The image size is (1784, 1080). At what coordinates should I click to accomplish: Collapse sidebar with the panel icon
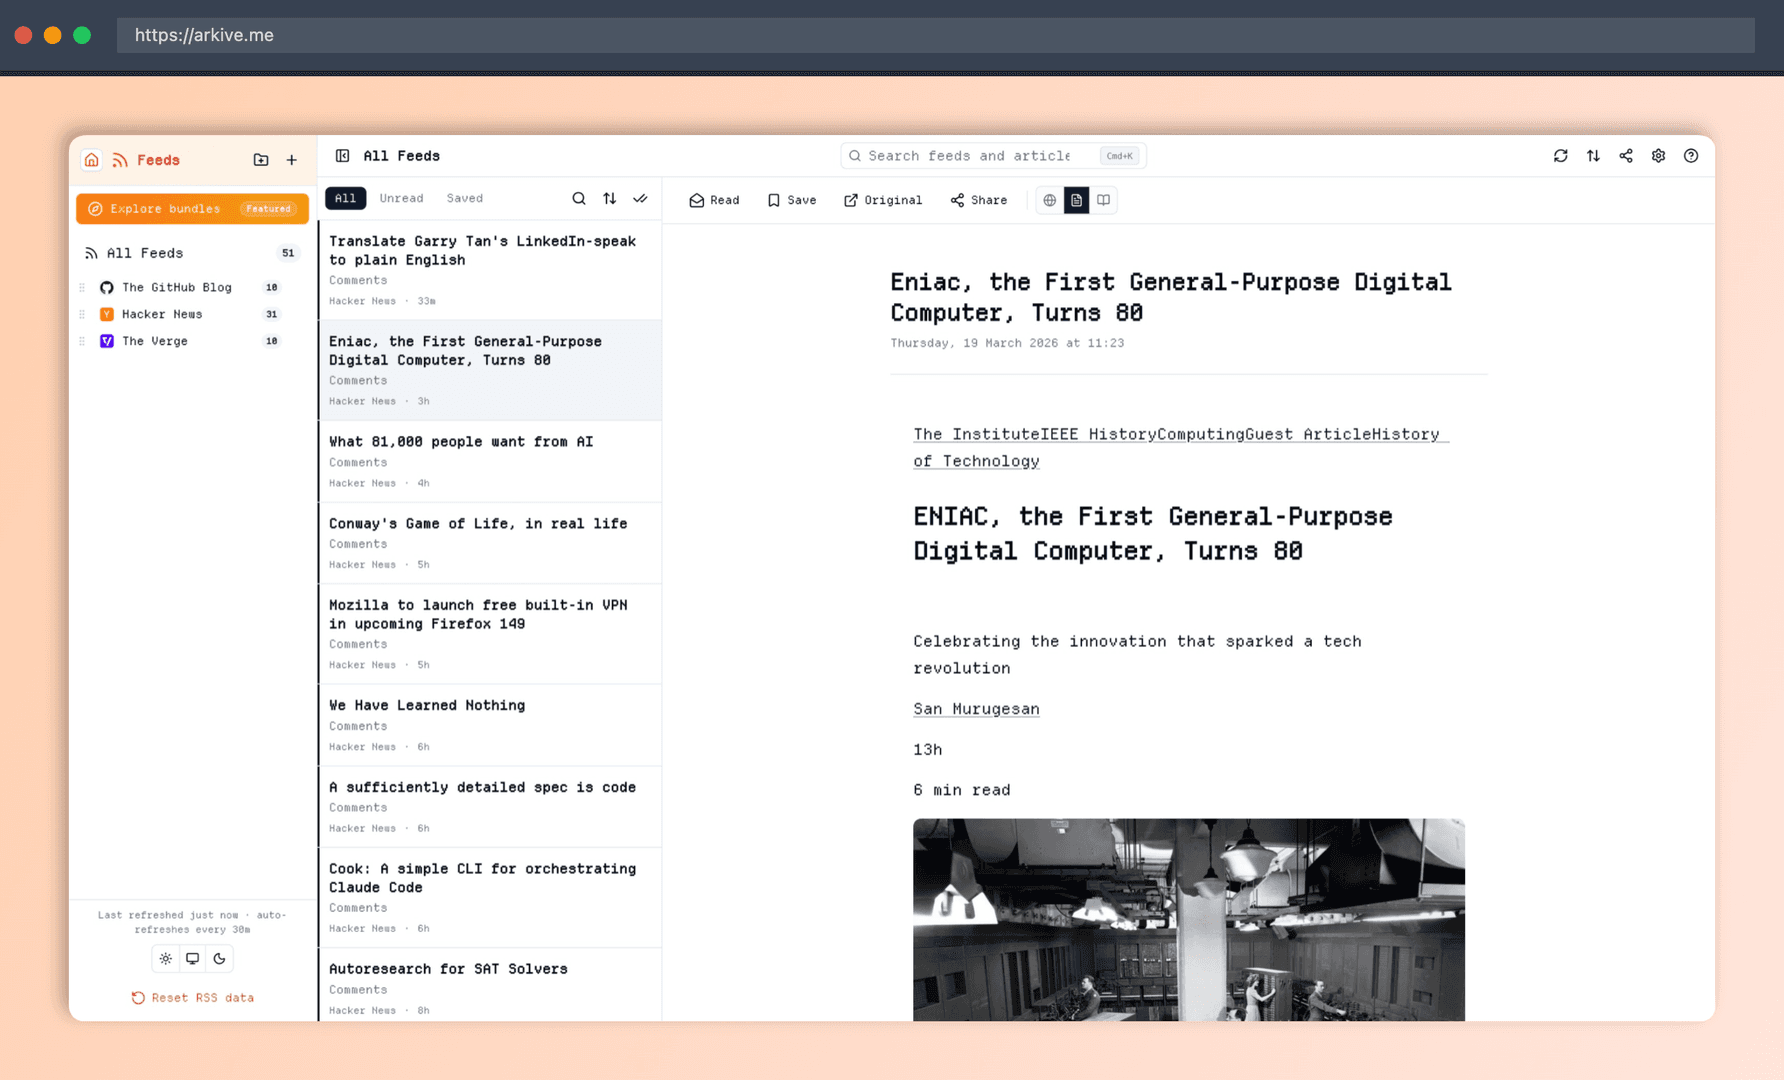click(342, 156)
